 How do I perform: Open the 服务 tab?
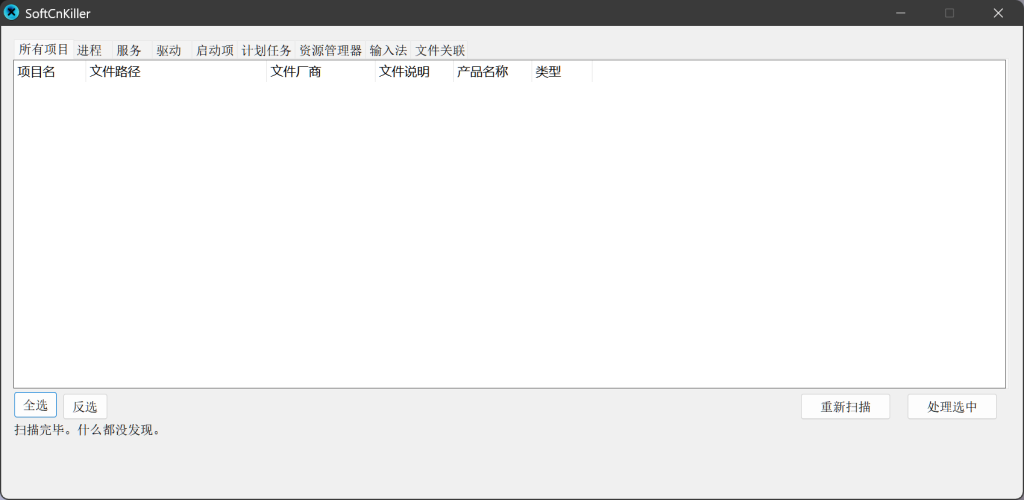click(x=132, y=50)
